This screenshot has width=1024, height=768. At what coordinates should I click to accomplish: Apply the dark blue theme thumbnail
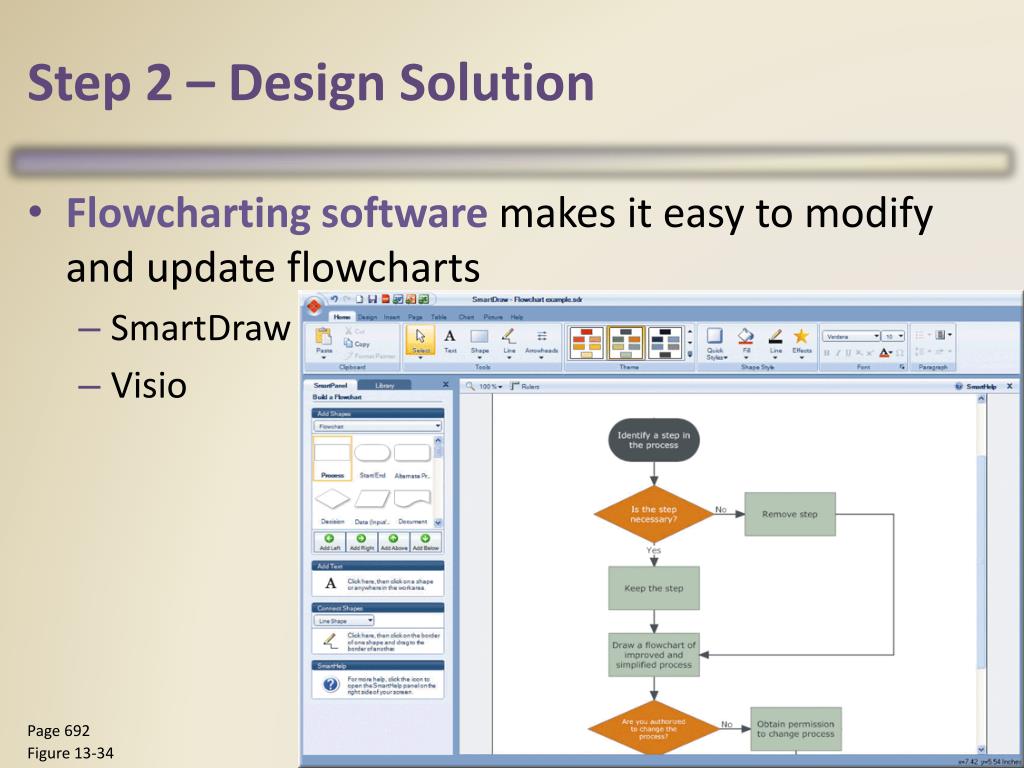[x=665, y=343]
